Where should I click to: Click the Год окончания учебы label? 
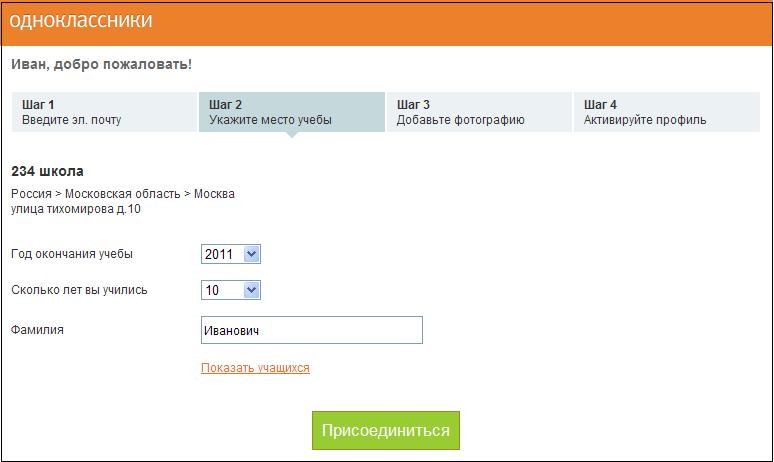pos(71,254)
